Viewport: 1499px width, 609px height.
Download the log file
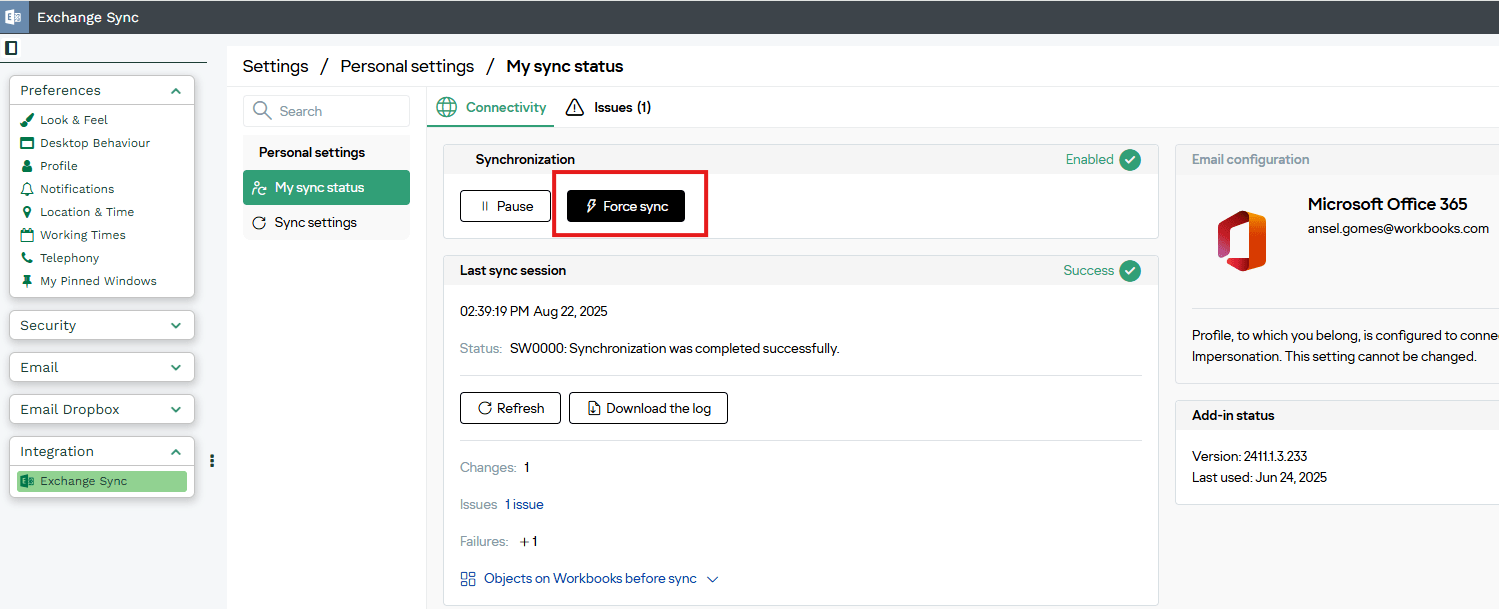click(648, 408)
